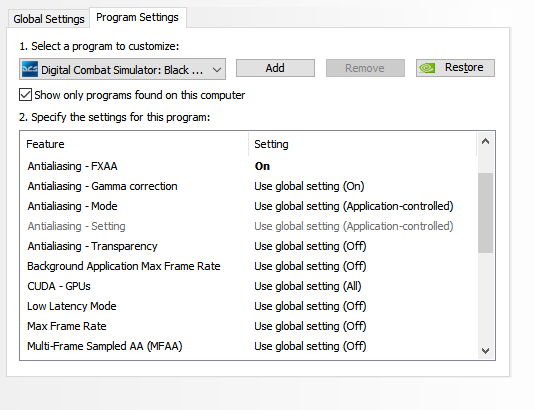Click the NVIDIA logo on Restore button
This screenshot has width=534, height=410.
point(427,68)
